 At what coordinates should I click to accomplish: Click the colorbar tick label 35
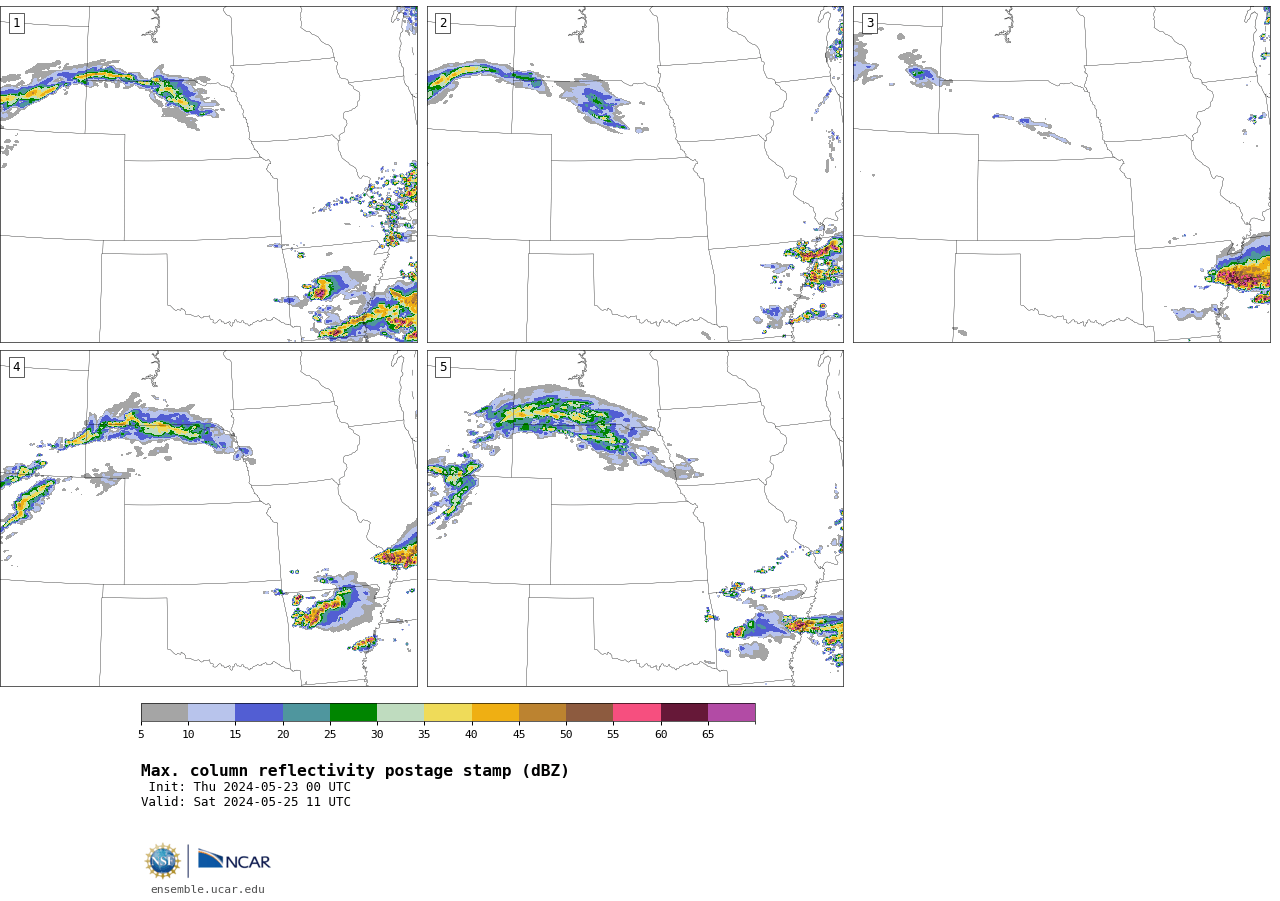pyautogui.click(x=424, y=734)
